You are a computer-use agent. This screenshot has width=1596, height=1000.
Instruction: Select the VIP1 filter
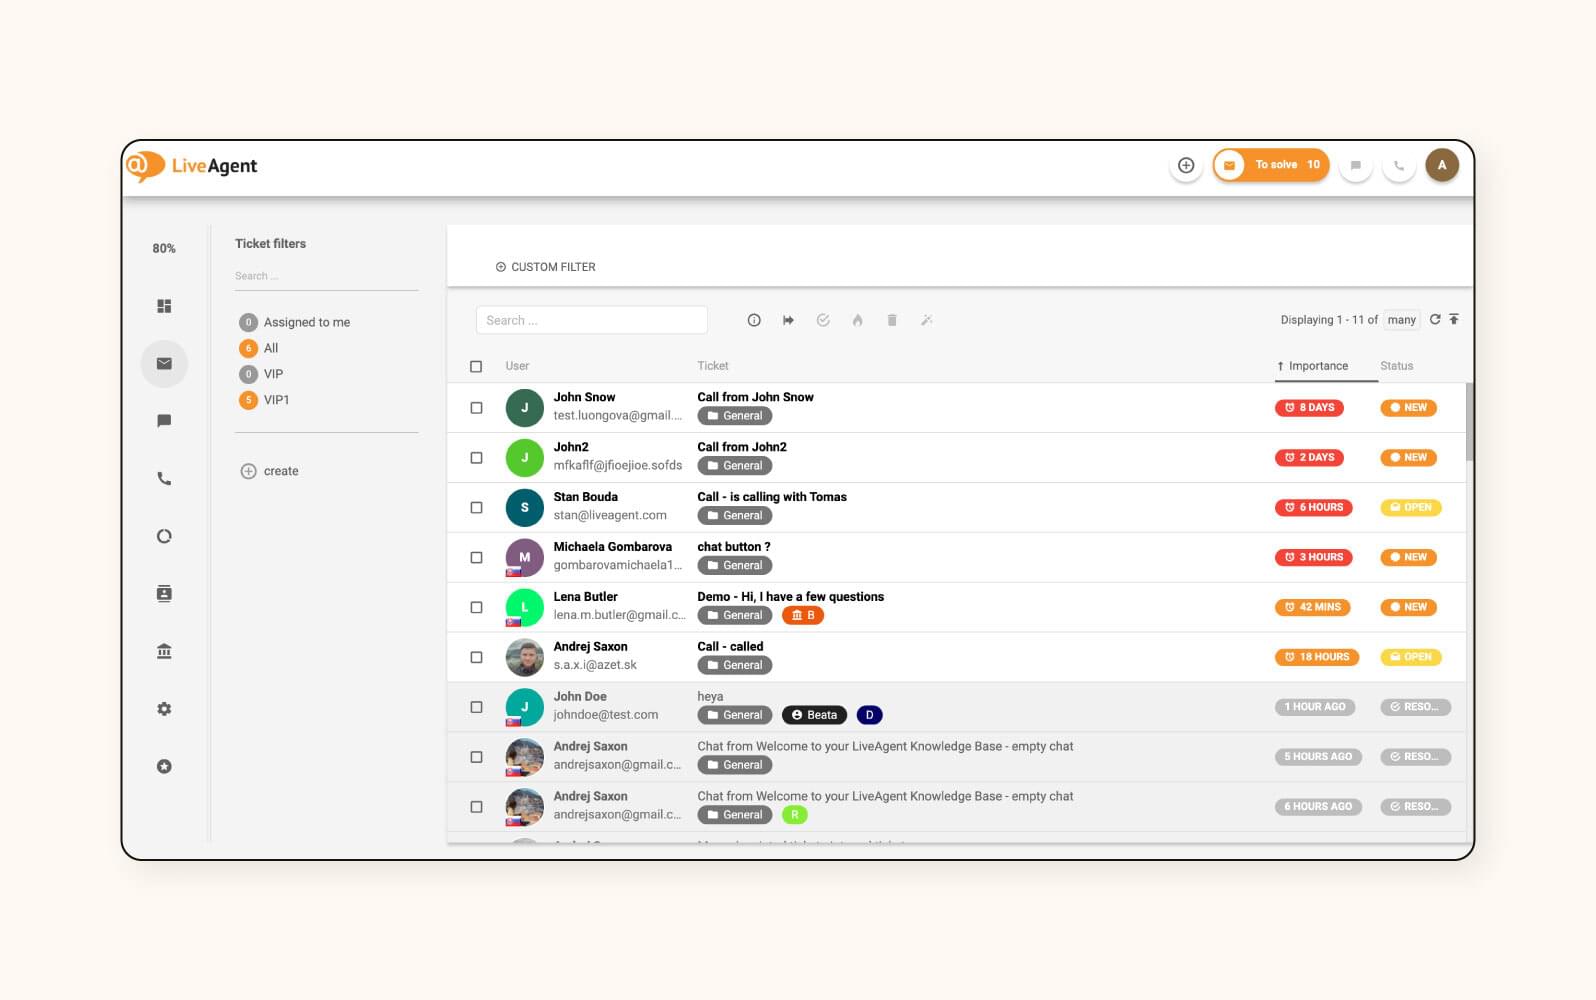coord(265,400)
